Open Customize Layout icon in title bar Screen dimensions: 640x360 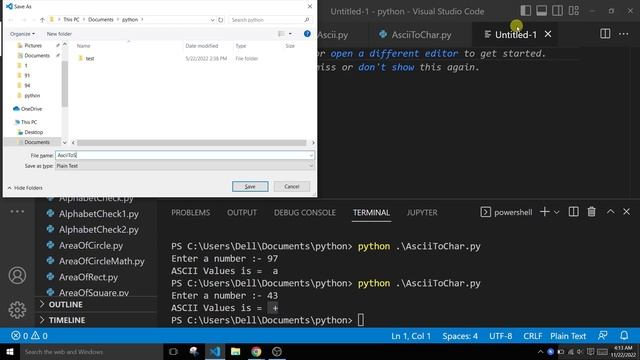tap(574, 11)
